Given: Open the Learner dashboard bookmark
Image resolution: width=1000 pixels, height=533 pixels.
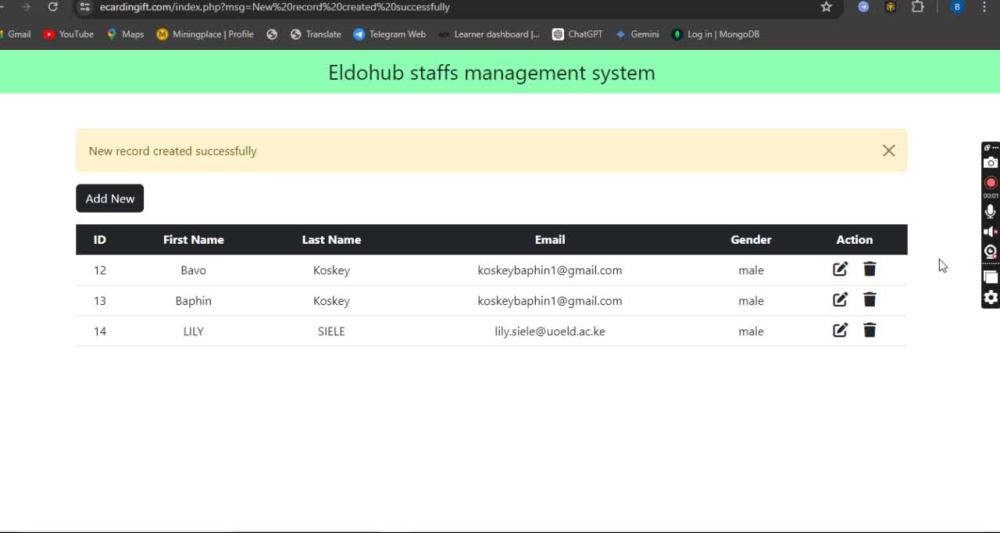Looking at the screenshot, I should click(x=489, y=34).
